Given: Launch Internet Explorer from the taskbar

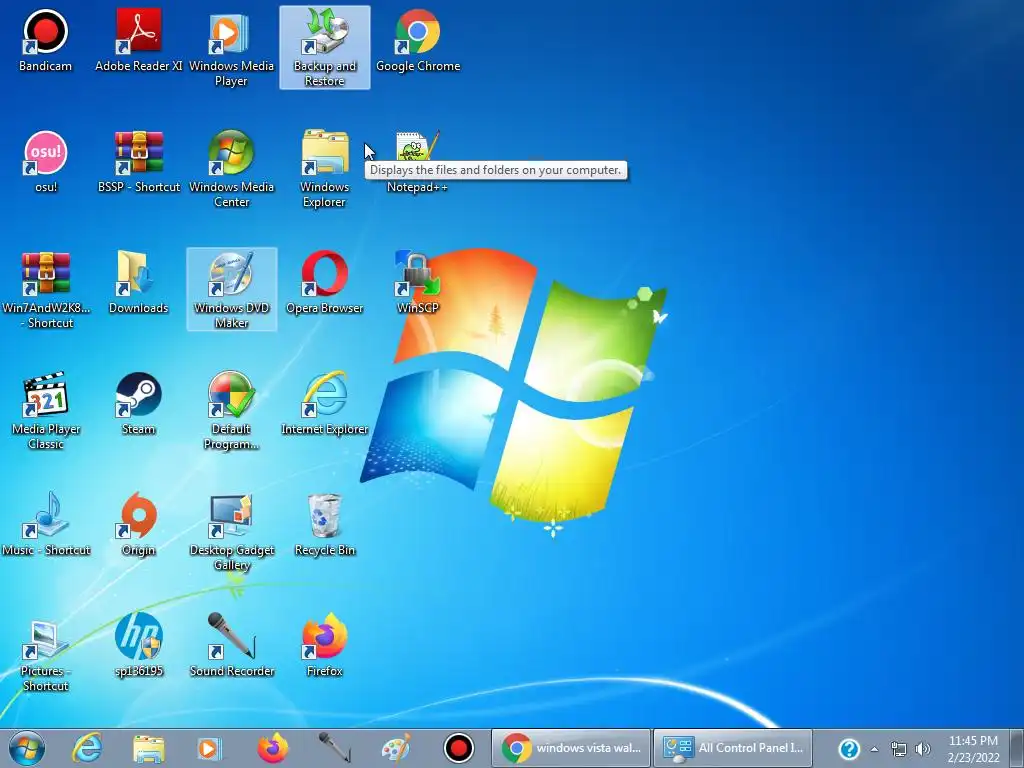Looking at the screenshot, I should (x=87, y=748).
